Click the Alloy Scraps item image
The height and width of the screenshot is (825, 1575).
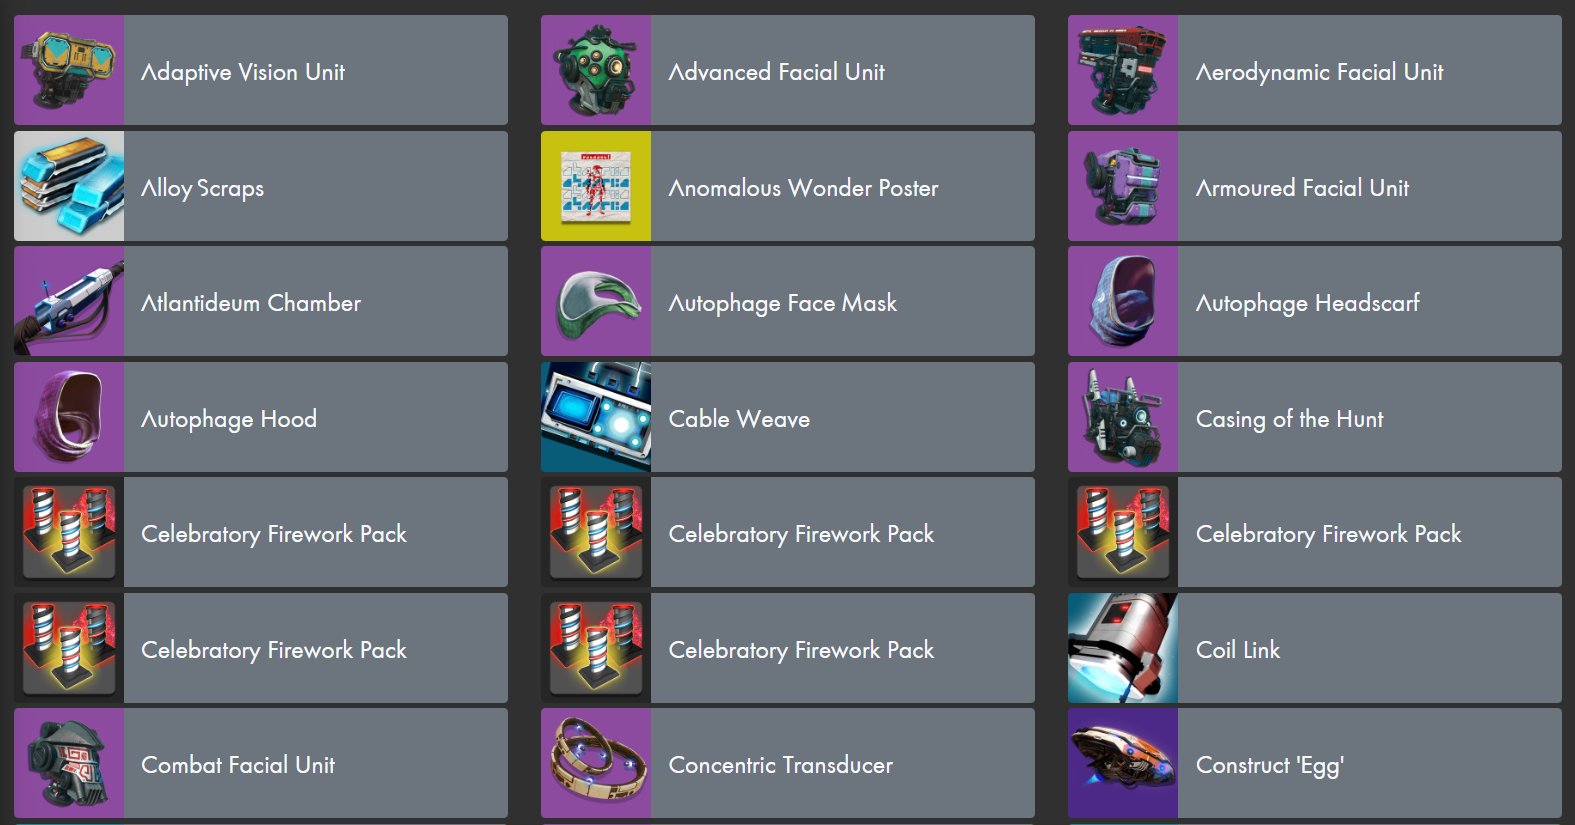69,186
